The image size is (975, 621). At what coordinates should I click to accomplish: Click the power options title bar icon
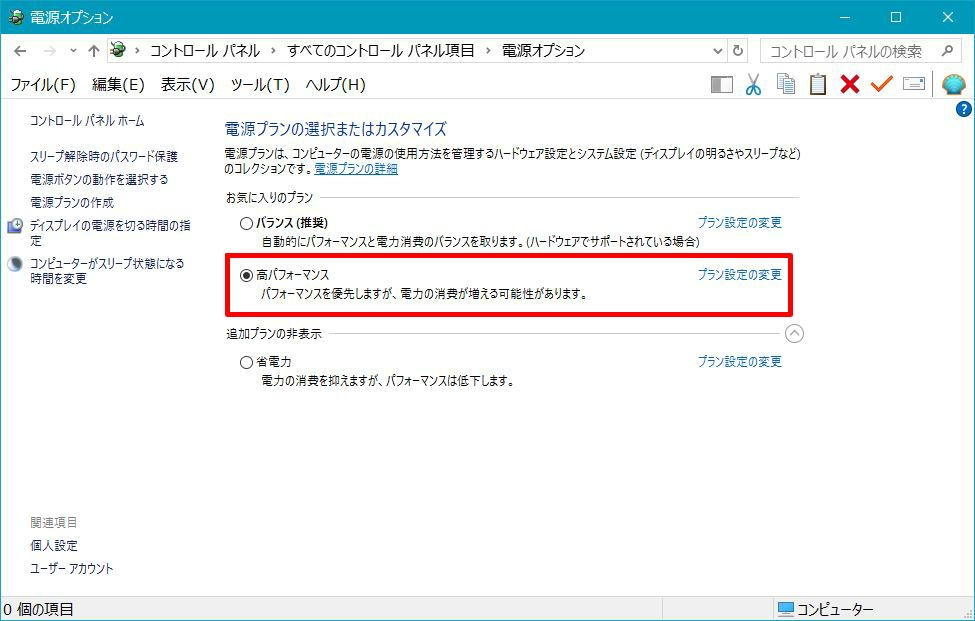(x=16, y=17)
